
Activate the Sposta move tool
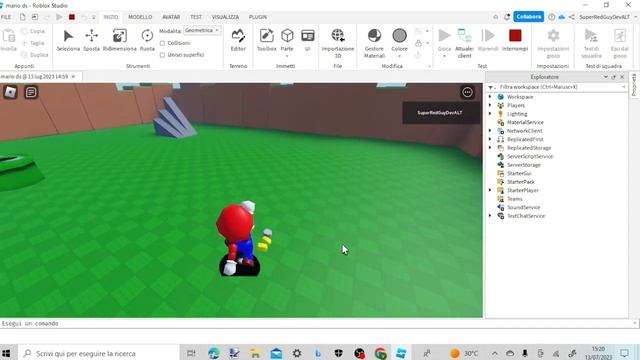coord(91,40)
